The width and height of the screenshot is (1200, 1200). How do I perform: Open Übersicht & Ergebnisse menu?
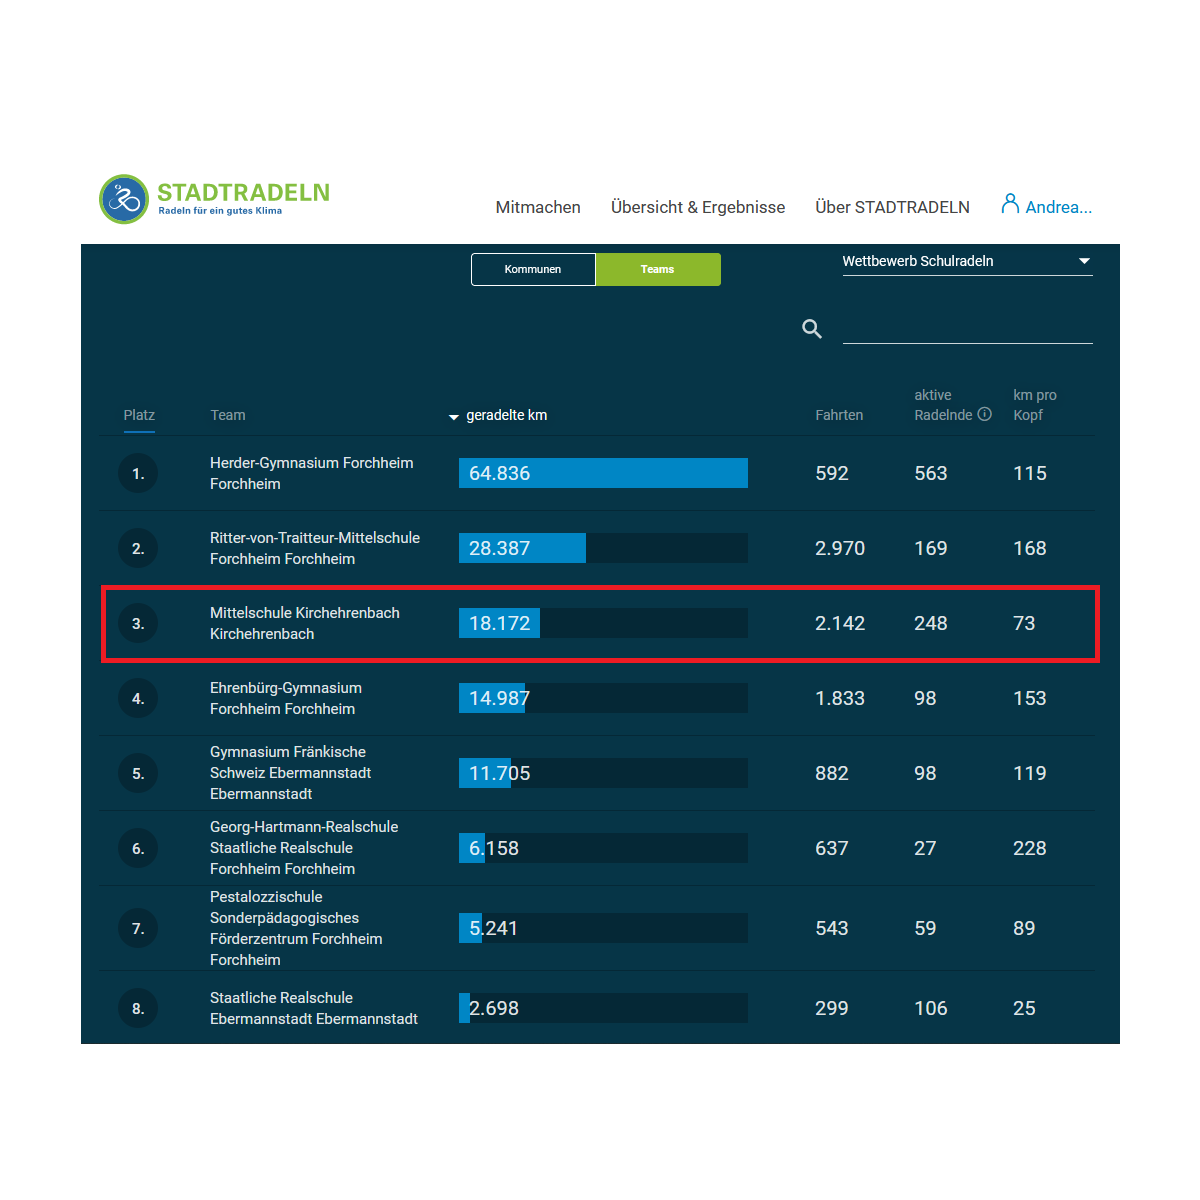(x=698, y=207)
